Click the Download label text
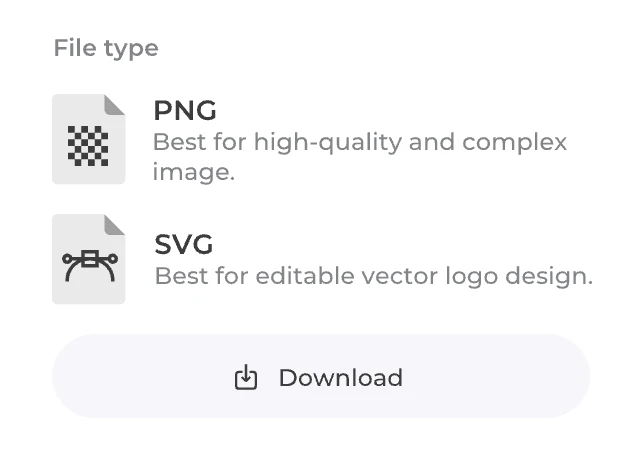Image resolution: width=640 pixels, height=468 pixels. coord(340,378)
